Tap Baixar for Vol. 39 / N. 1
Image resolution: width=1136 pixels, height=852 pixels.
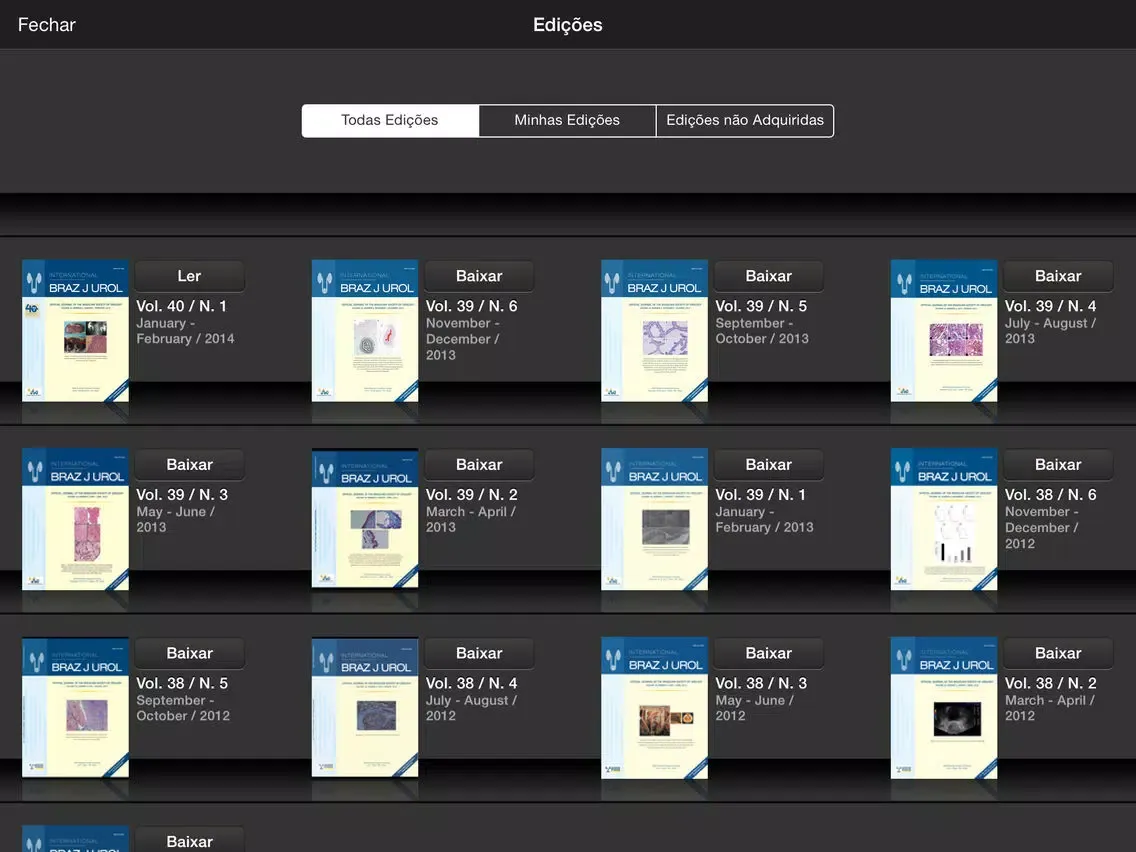click(x=769, y=464)
